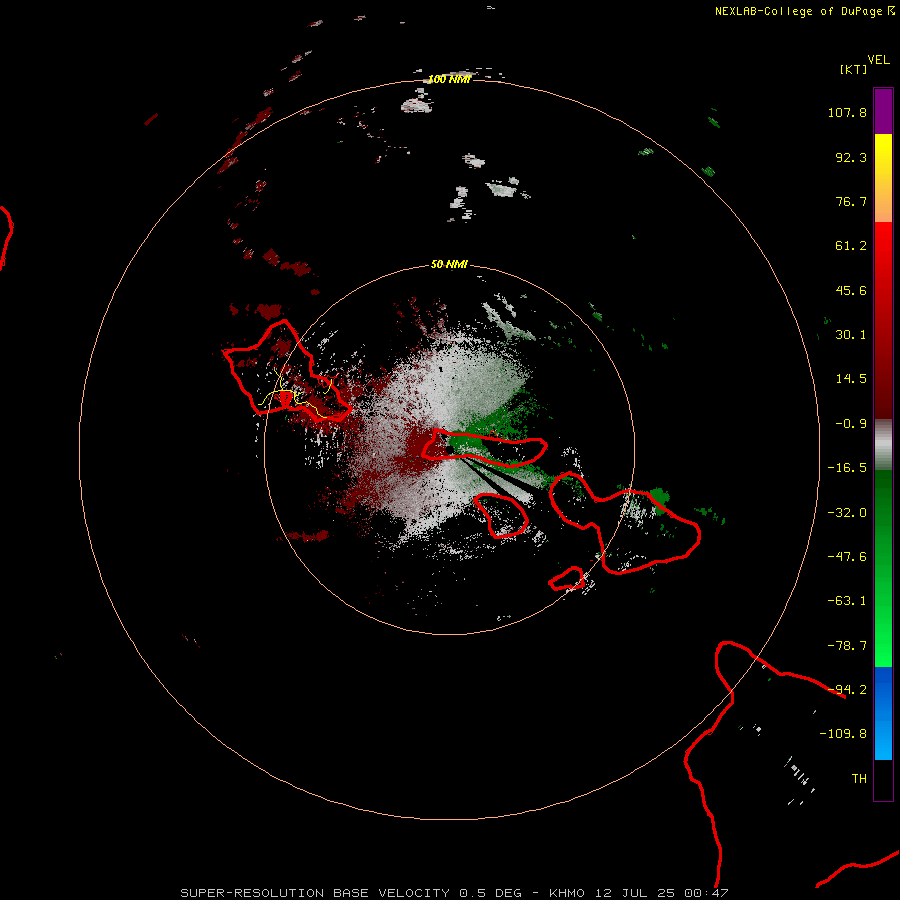Image resolution: width=900 pixels, height=900 pixels.
Task: Click the -0.9 velocity scale value
Action: 851,424
